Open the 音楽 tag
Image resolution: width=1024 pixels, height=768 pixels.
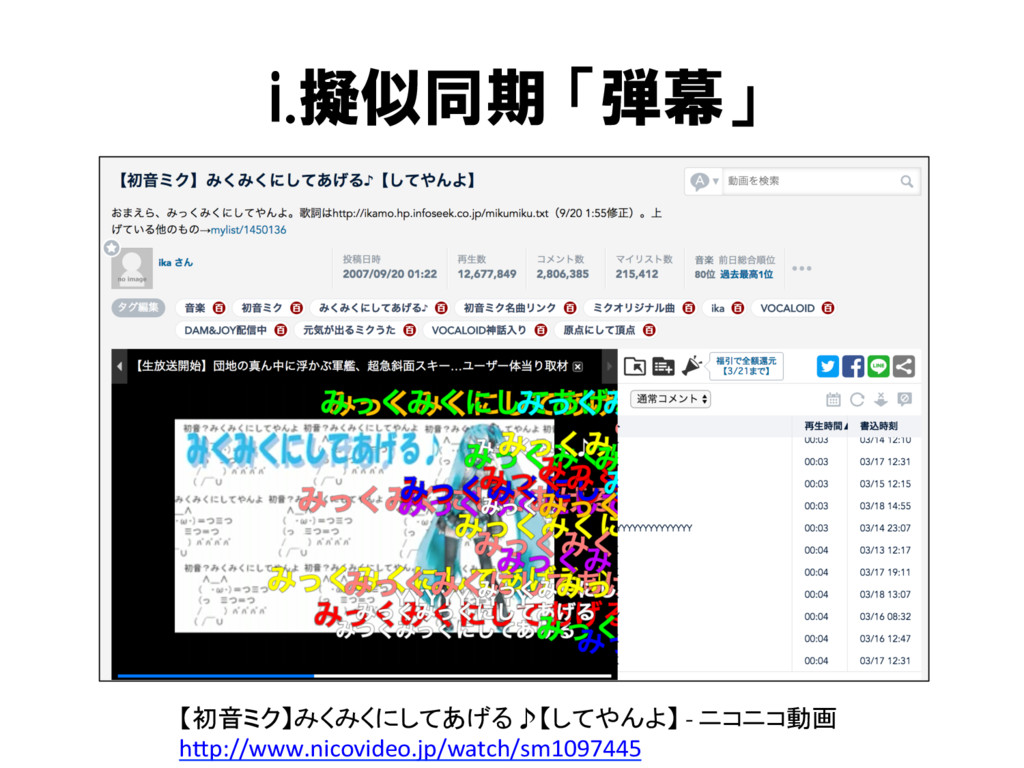[195, 308]
